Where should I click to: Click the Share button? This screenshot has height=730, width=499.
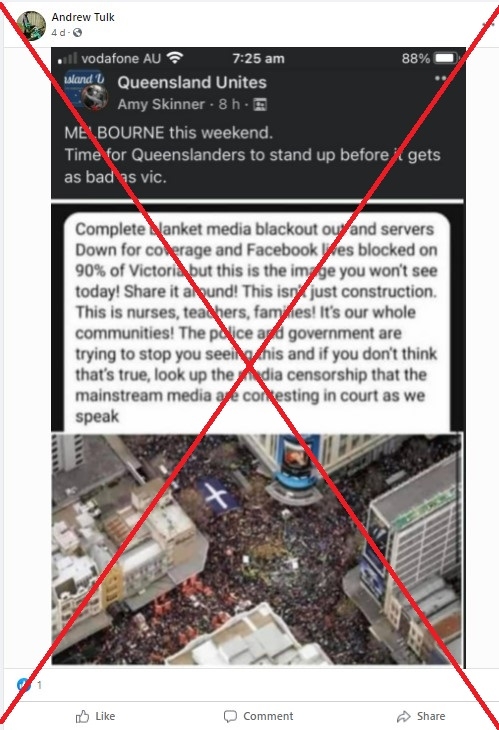tap(421, 716)
